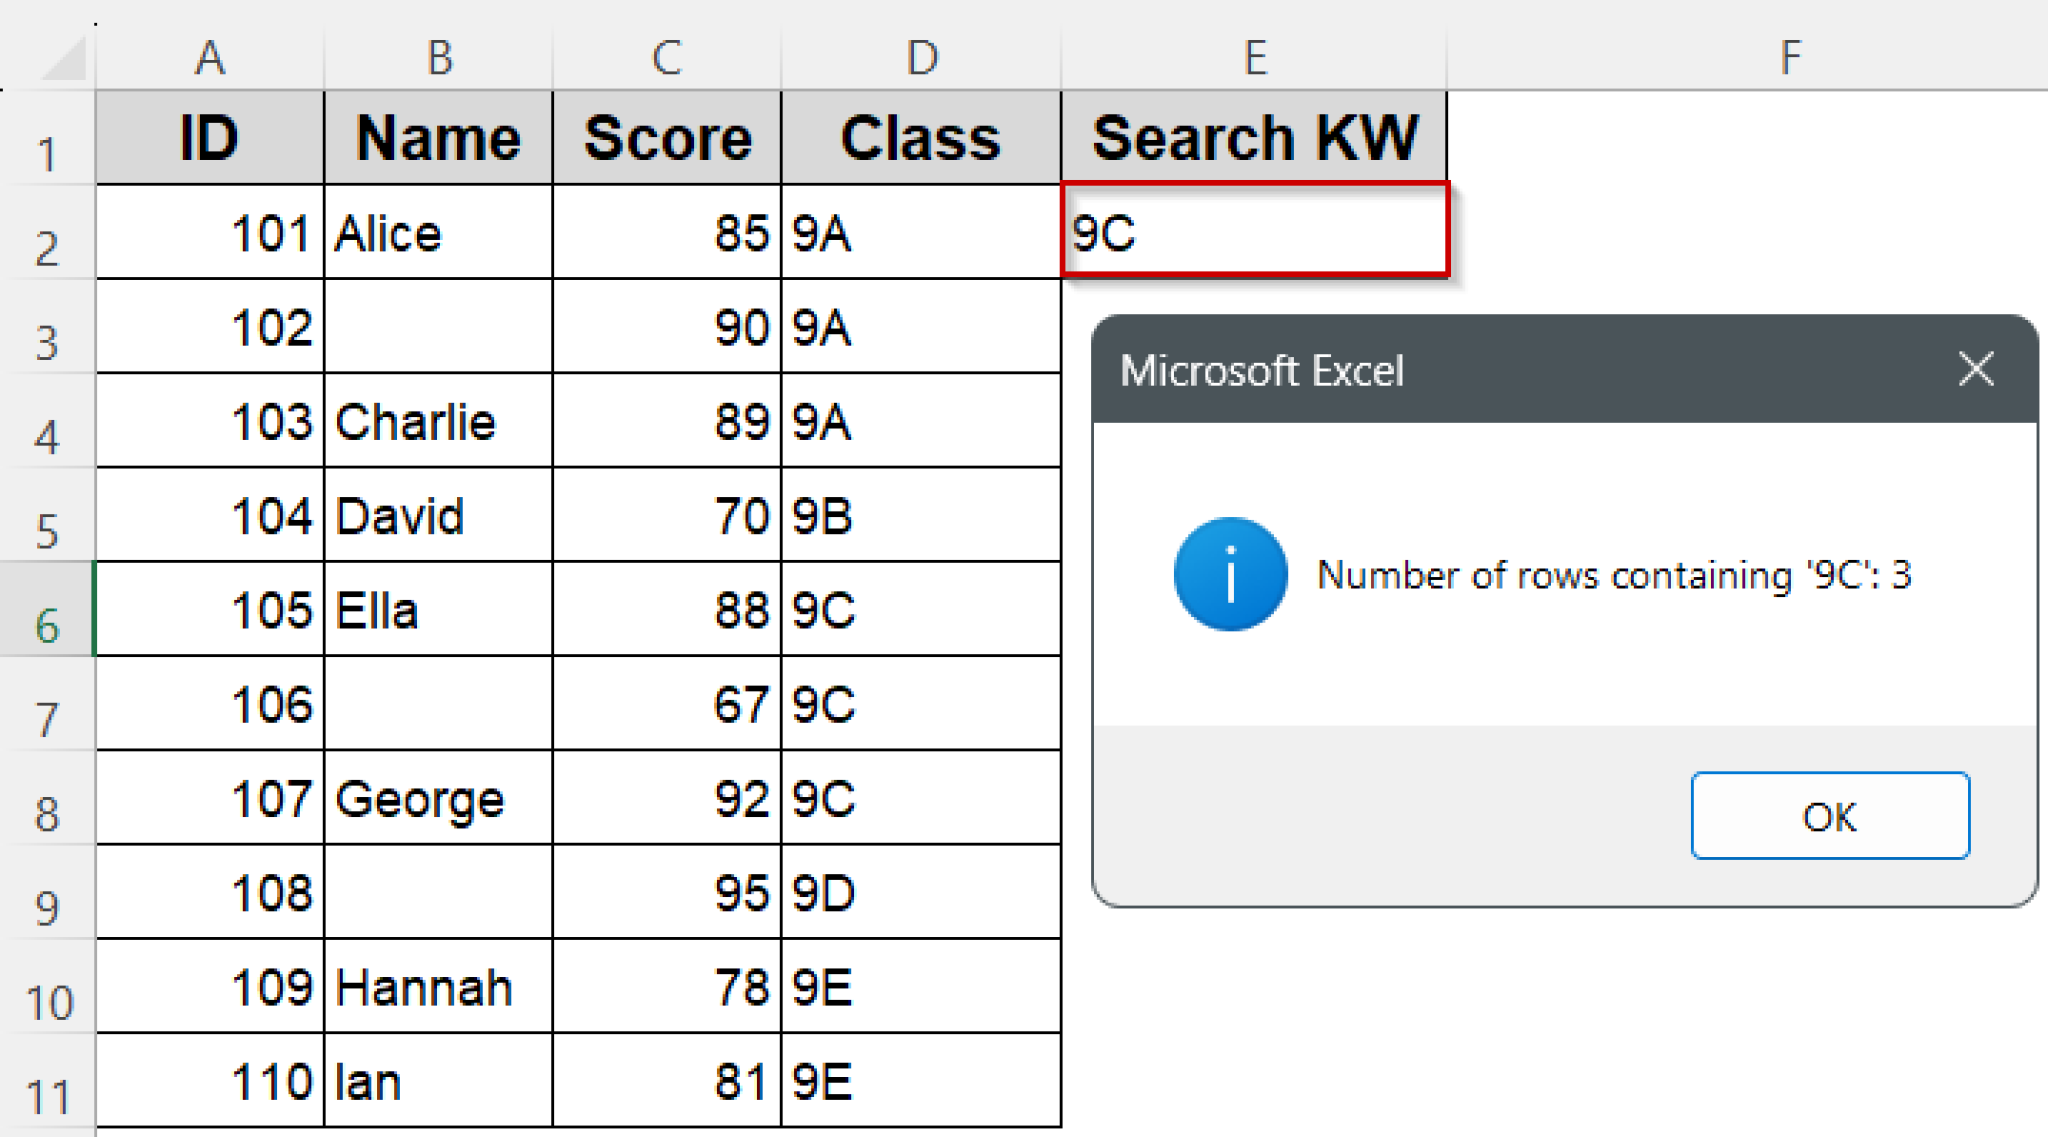Select column header D labeled Class
Screen dimensions: 2048x1137
pyautogui.click(x=920, y=57)
